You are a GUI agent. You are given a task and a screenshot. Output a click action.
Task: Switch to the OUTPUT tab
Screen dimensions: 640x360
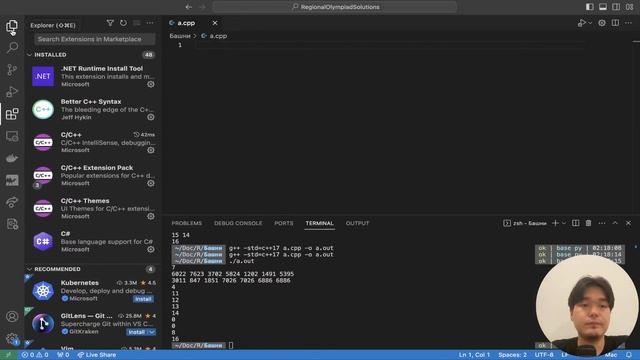pyautogui.click(x=357, y=223)
